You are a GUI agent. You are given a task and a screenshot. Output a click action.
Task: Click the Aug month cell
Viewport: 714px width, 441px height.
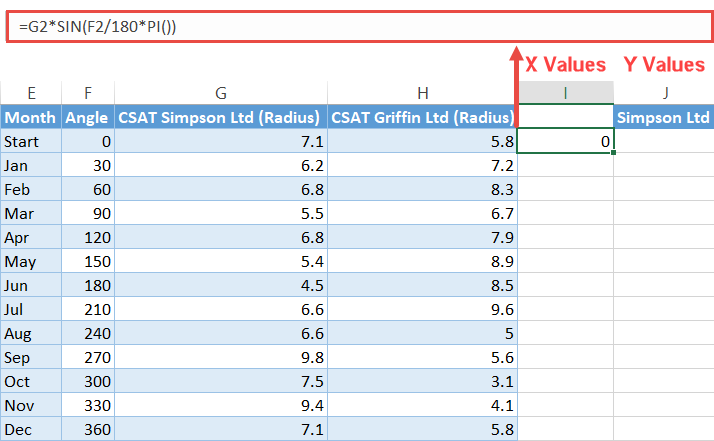pos(31,333)
